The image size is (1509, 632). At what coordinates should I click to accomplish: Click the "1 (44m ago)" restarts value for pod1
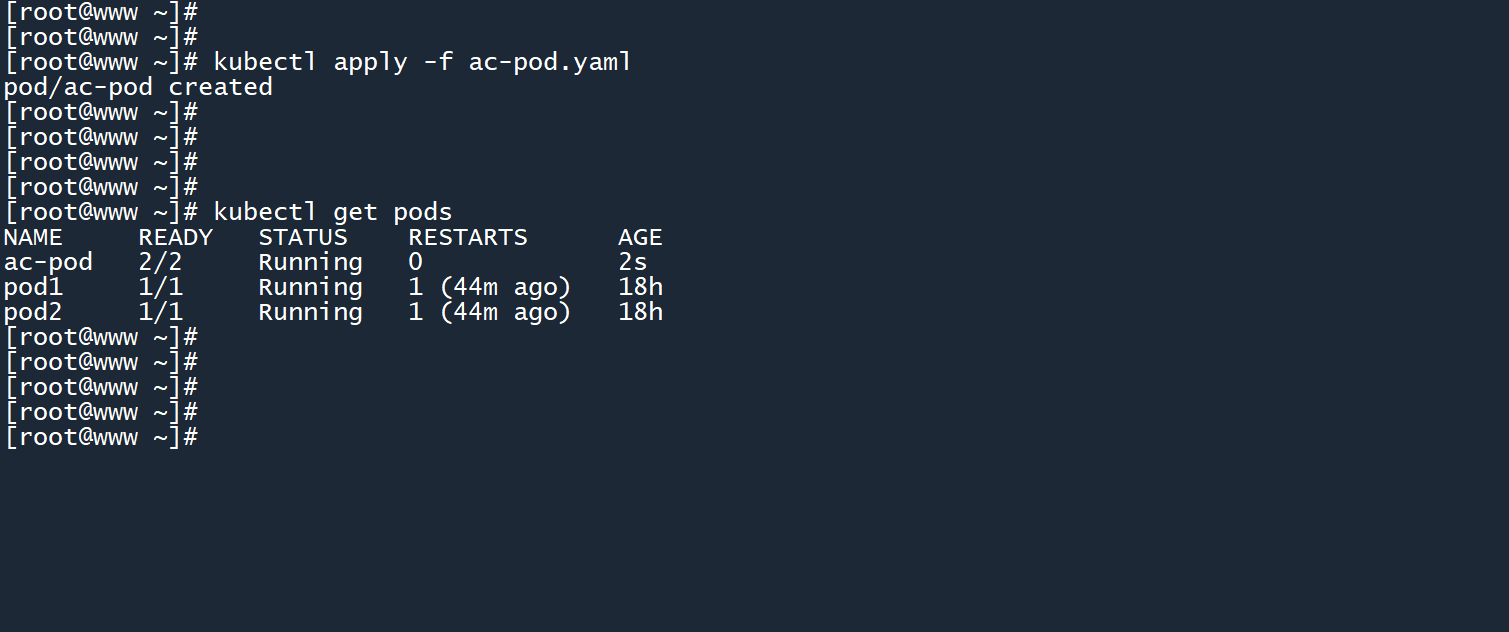point(489,287)
